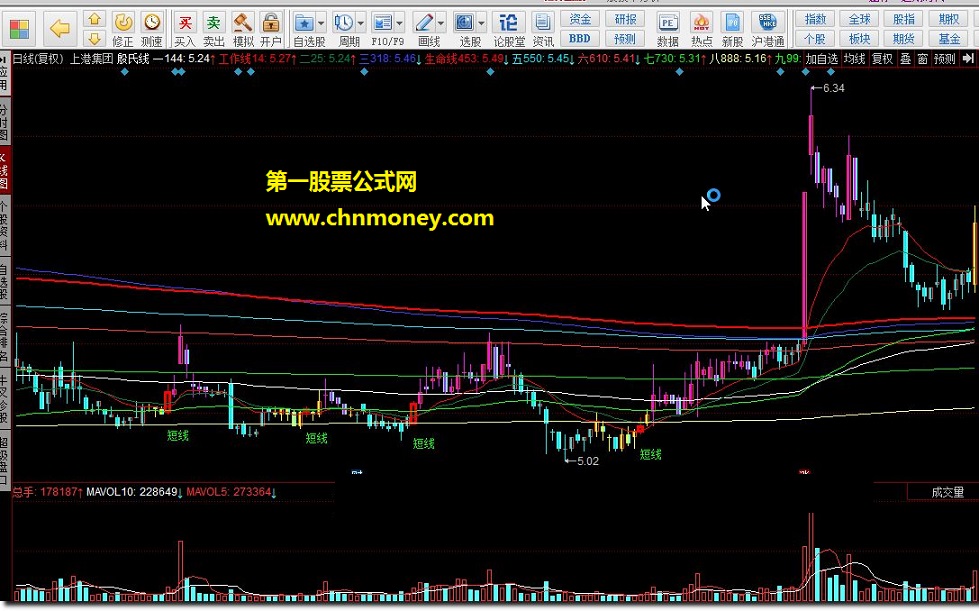979x611 pixels.
Task: Switch to K线图 sidebar tab
Action: click(4, 170)
